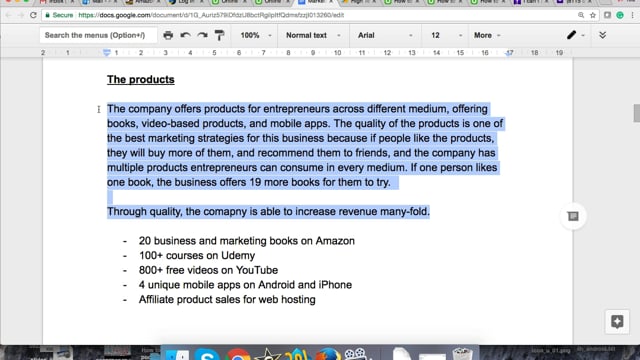
Task: Click '4 unique mobile apps on Android and iPhone'
Action: pos(245,285)
